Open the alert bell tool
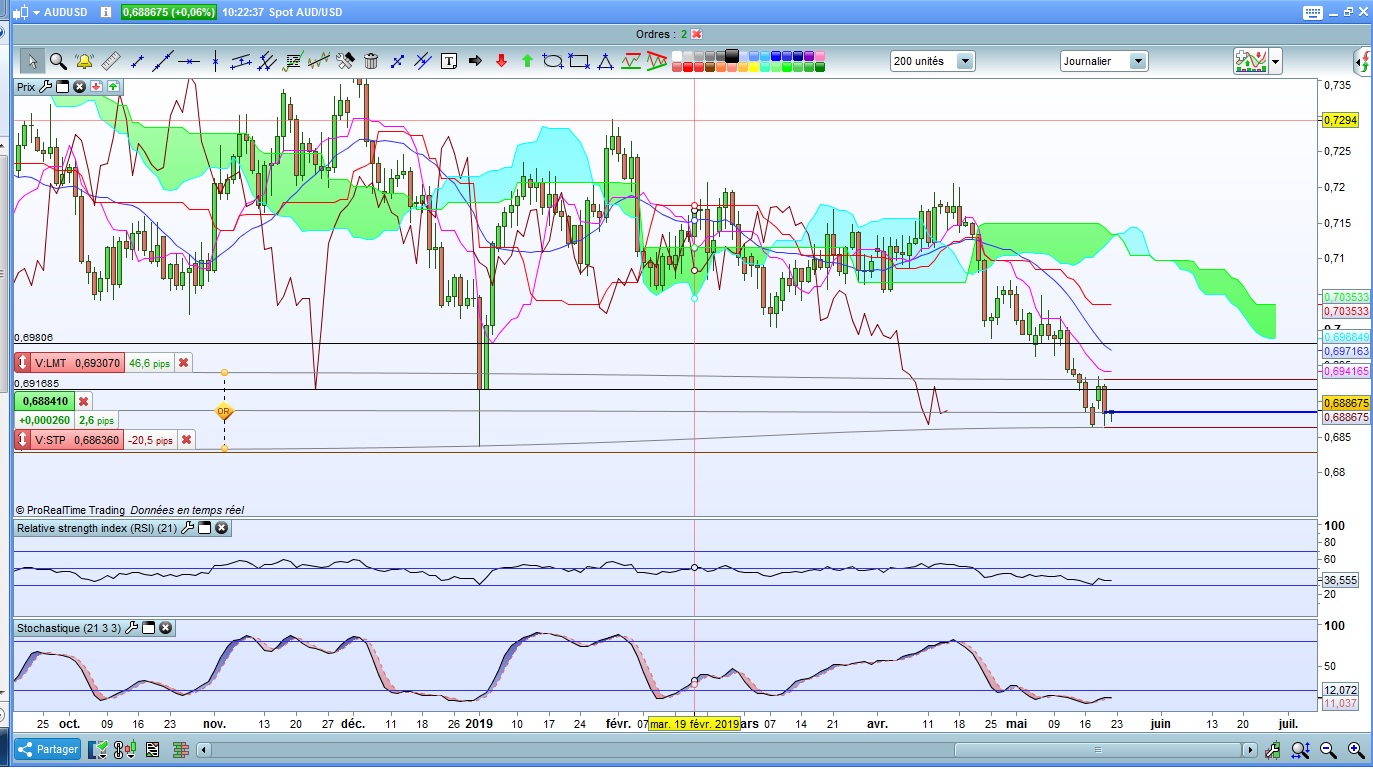Screen dimensions: 1373x769 point(84,61)
